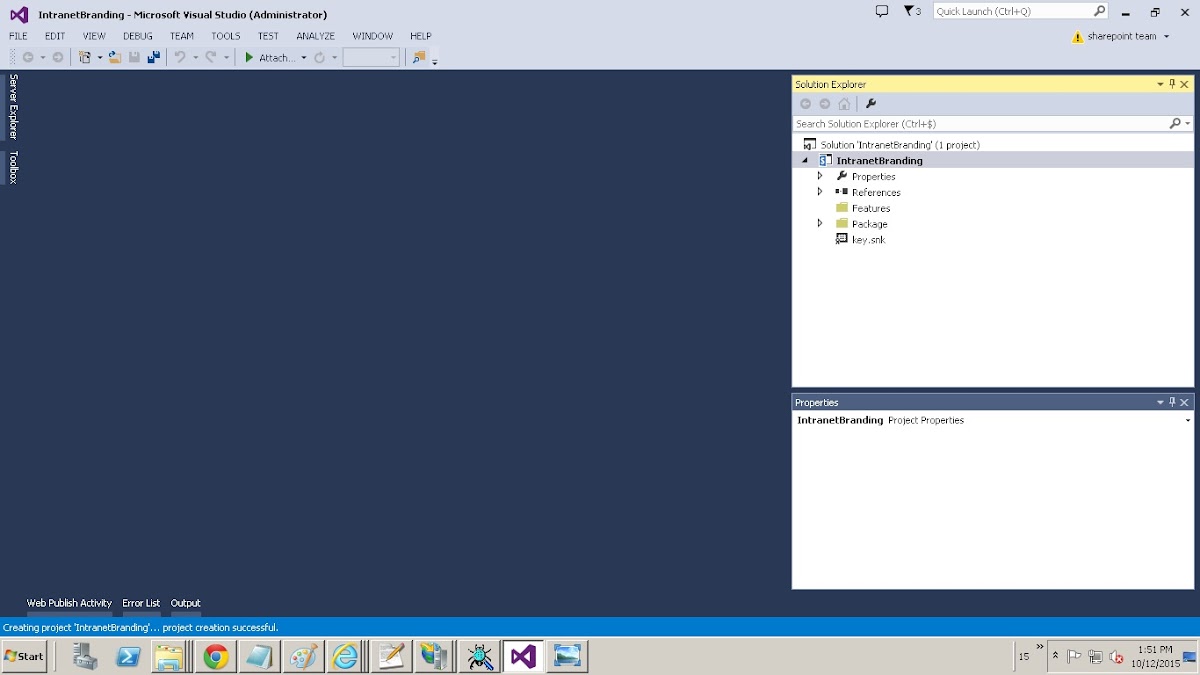Open the Attach debug target dropdown arrow

pos(304,58)
